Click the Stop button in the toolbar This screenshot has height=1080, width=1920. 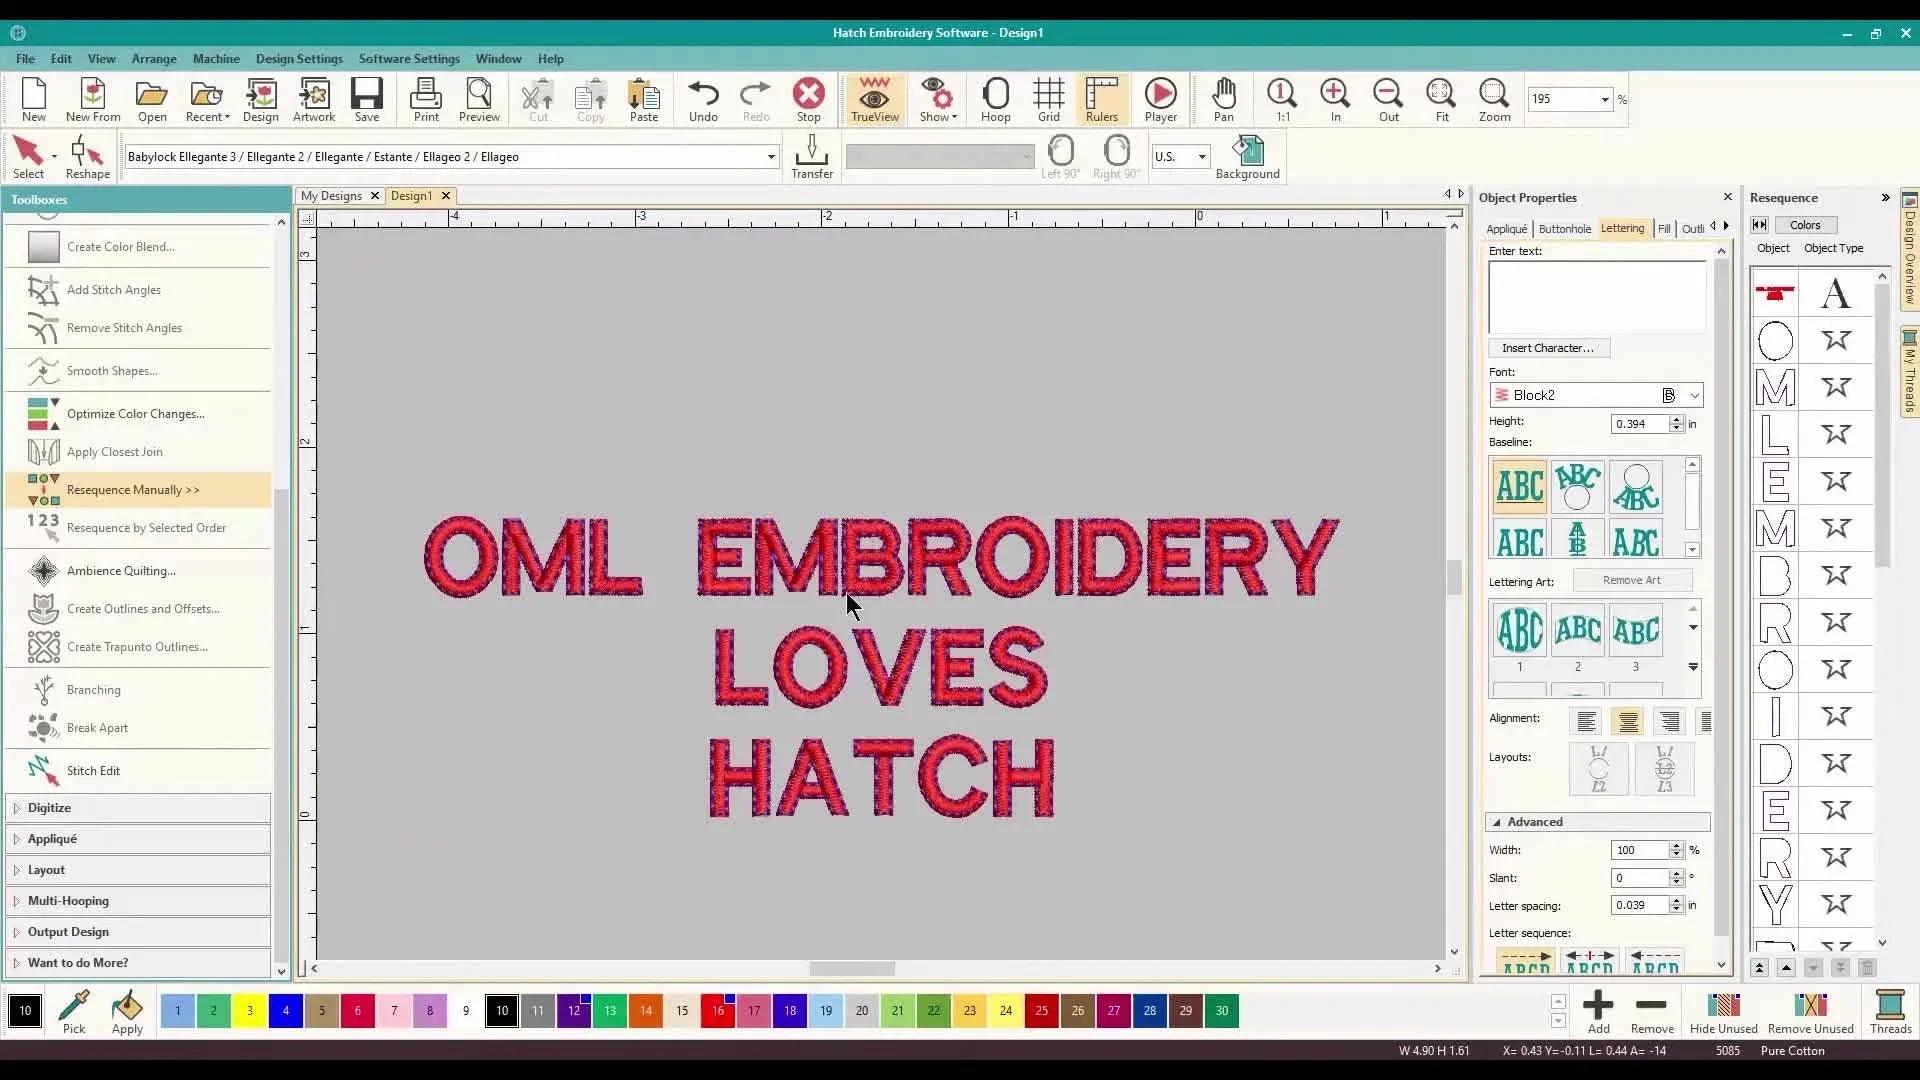tap(809, 99)
